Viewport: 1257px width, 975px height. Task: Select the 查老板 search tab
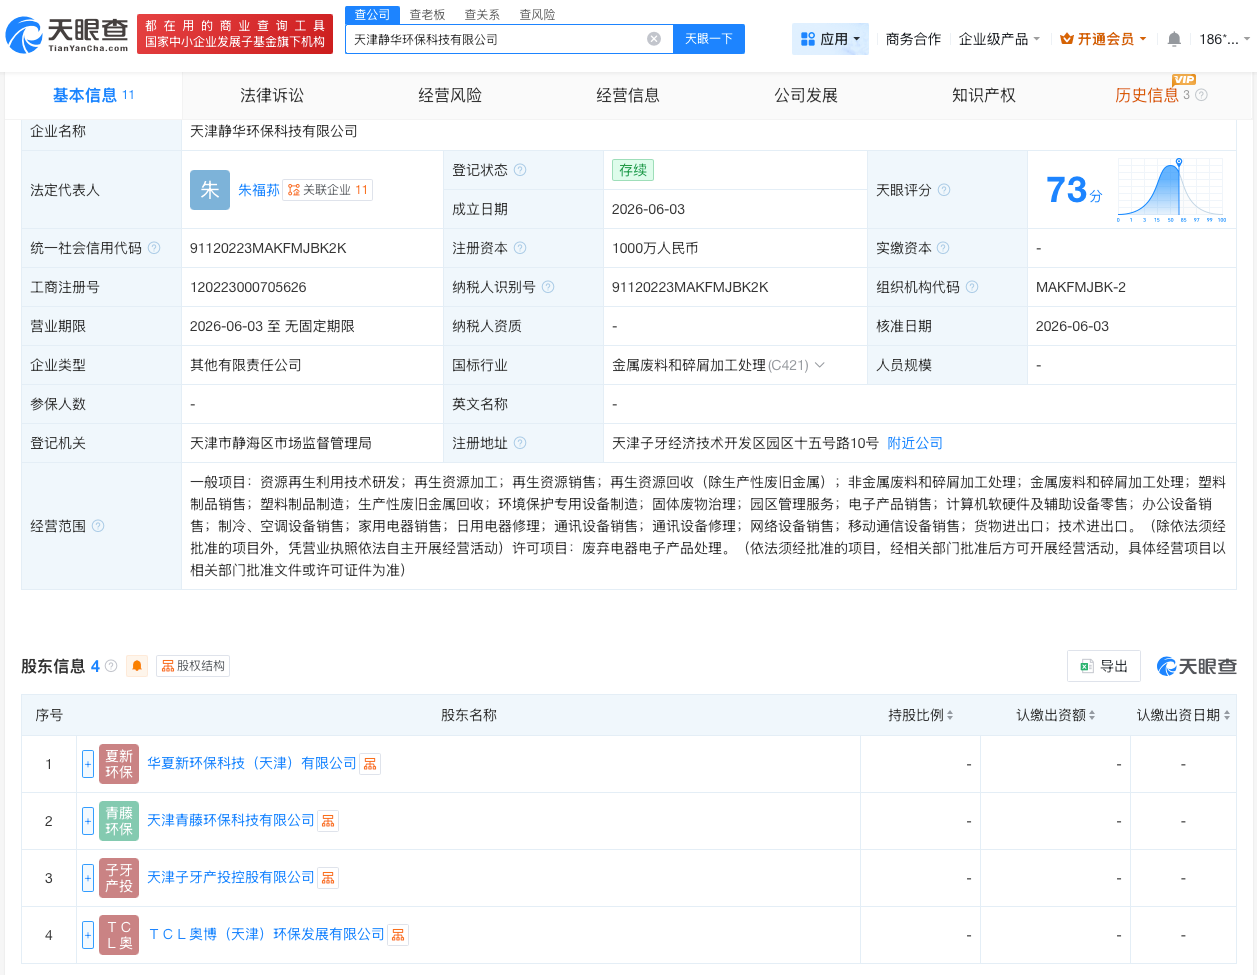tap(427, 15)
